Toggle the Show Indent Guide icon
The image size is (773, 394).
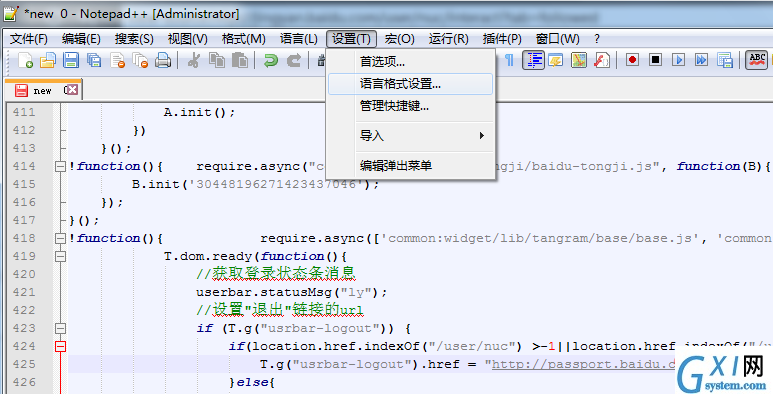(x=533, y=60)
